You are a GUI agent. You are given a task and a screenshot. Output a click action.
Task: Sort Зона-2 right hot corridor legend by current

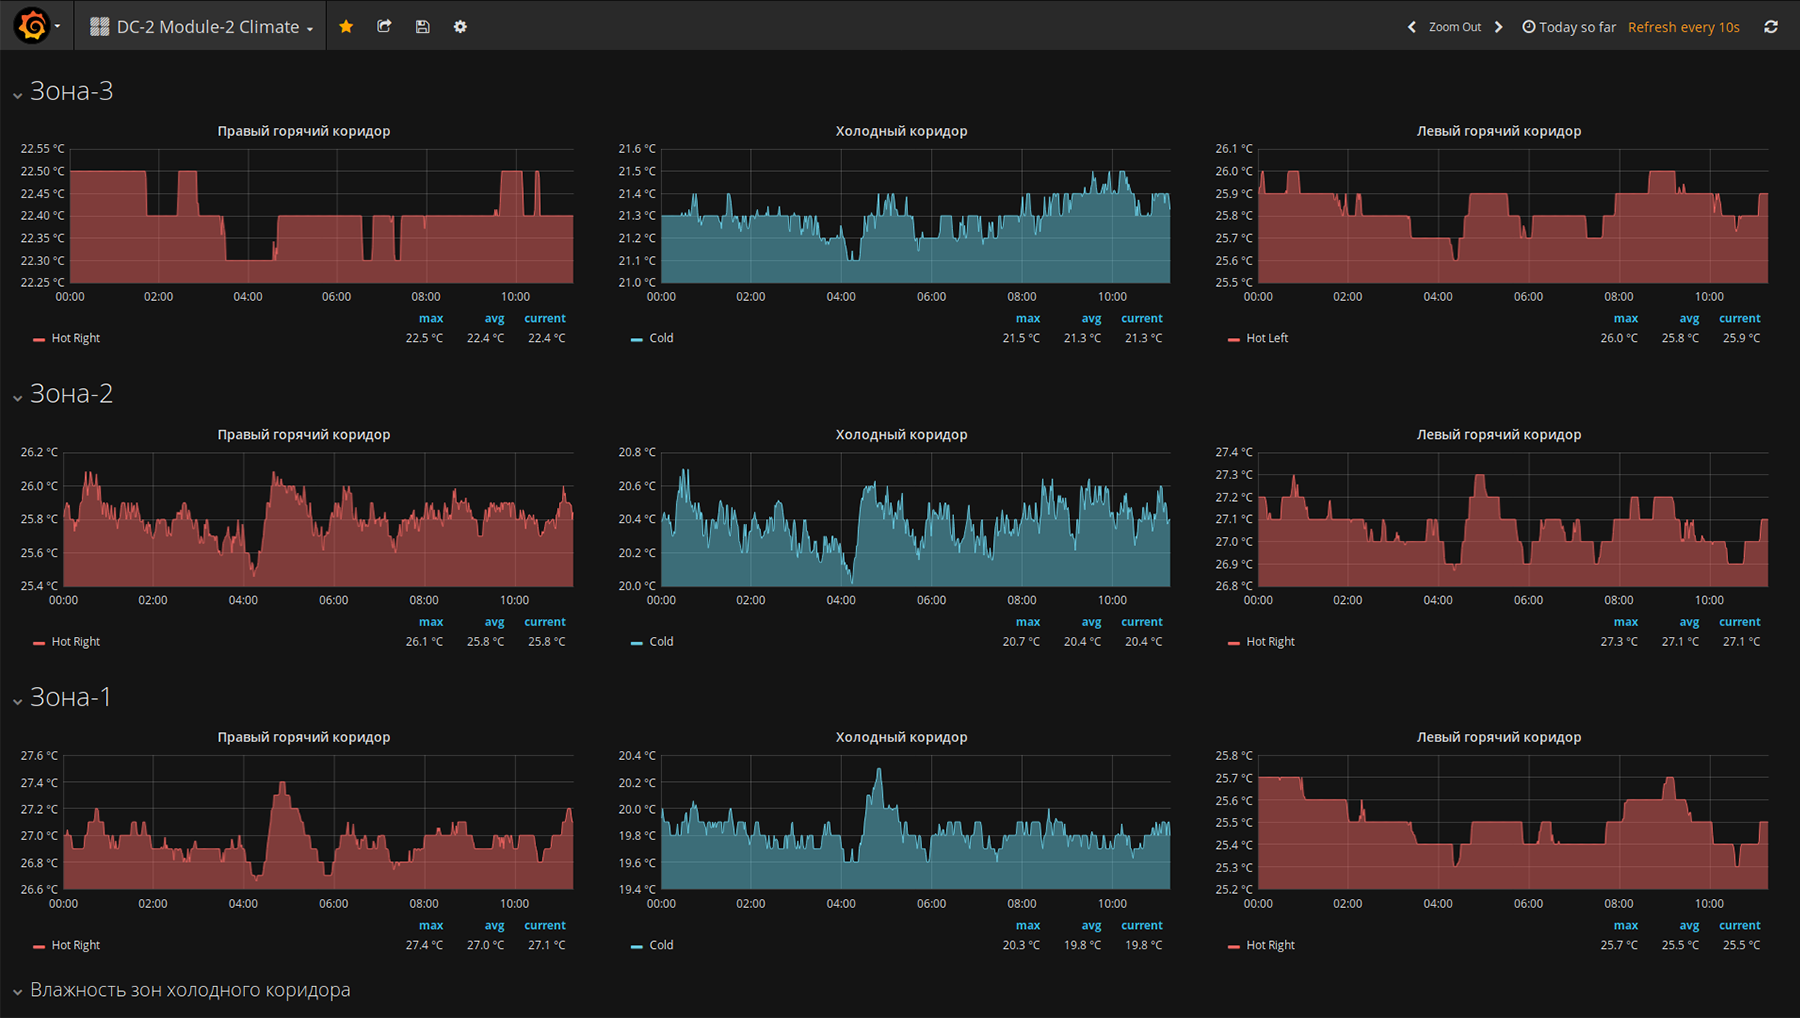click(545, 622)
